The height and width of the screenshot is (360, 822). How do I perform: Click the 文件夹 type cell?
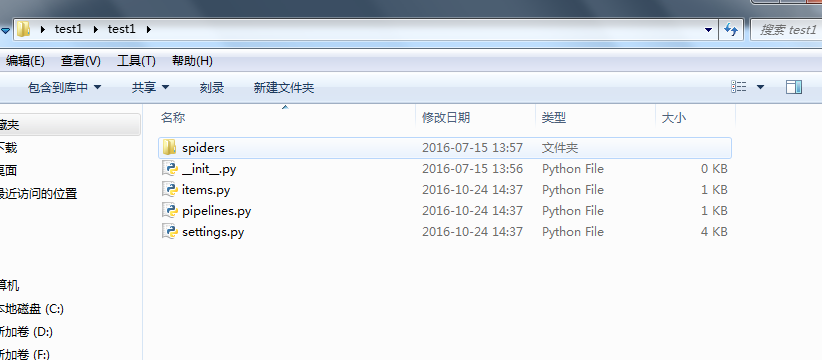(560, 148)
